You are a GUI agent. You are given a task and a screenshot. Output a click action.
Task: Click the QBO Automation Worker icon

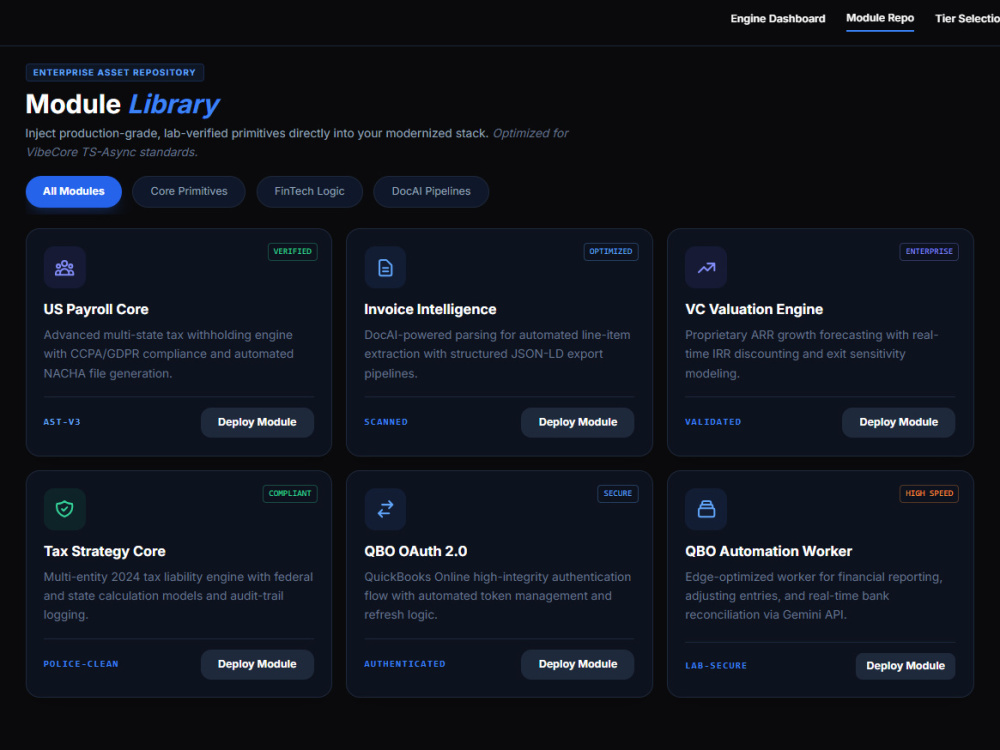click(706, 509)
